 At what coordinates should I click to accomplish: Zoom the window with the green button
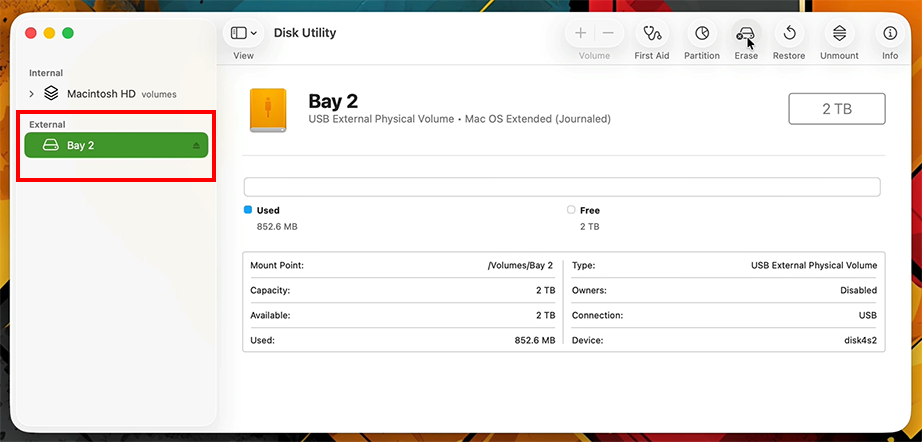coord(68,33)
